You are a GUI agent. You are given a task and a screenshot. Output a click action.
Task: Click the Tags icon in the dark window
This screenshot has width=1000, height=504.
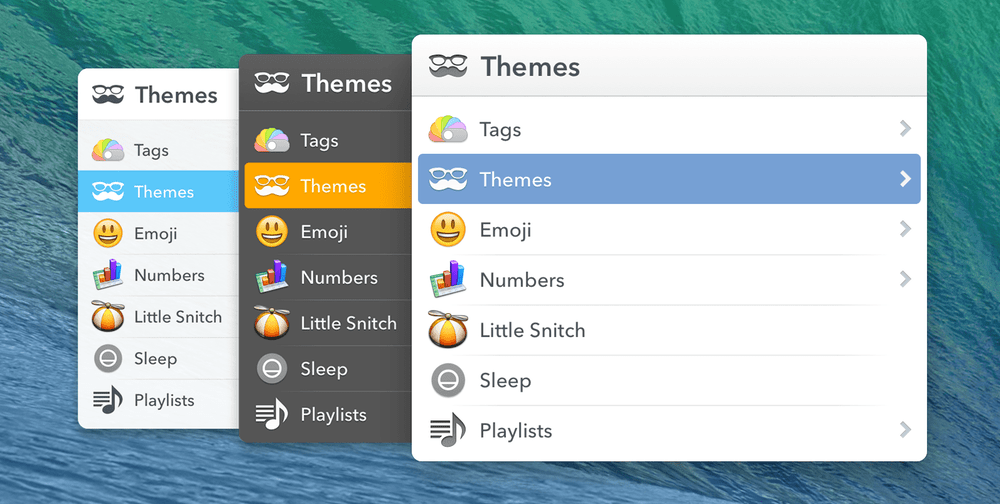[272, 140]
